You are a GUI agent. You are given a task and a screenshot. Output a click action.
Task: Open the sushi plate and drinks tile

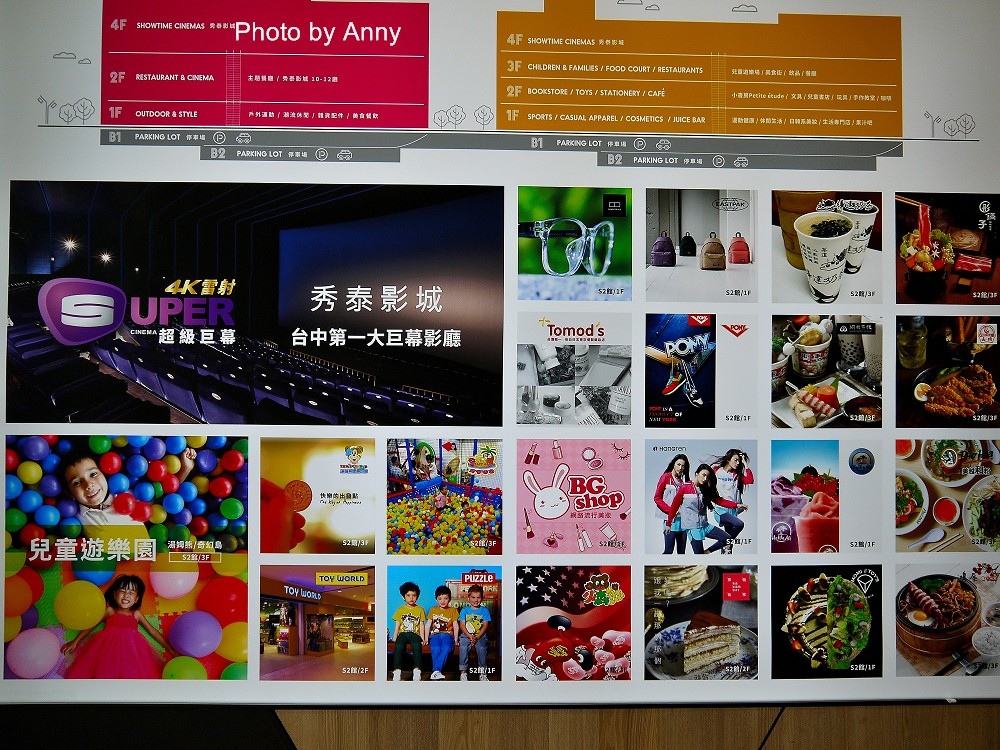pos(827,371)
